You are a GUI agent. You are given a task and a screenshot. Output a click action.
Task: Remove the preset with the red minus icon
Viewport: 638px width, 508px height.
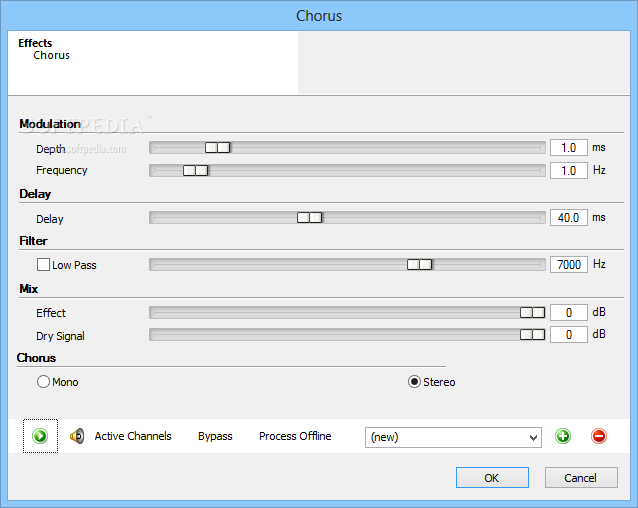[x=599, y=436]
